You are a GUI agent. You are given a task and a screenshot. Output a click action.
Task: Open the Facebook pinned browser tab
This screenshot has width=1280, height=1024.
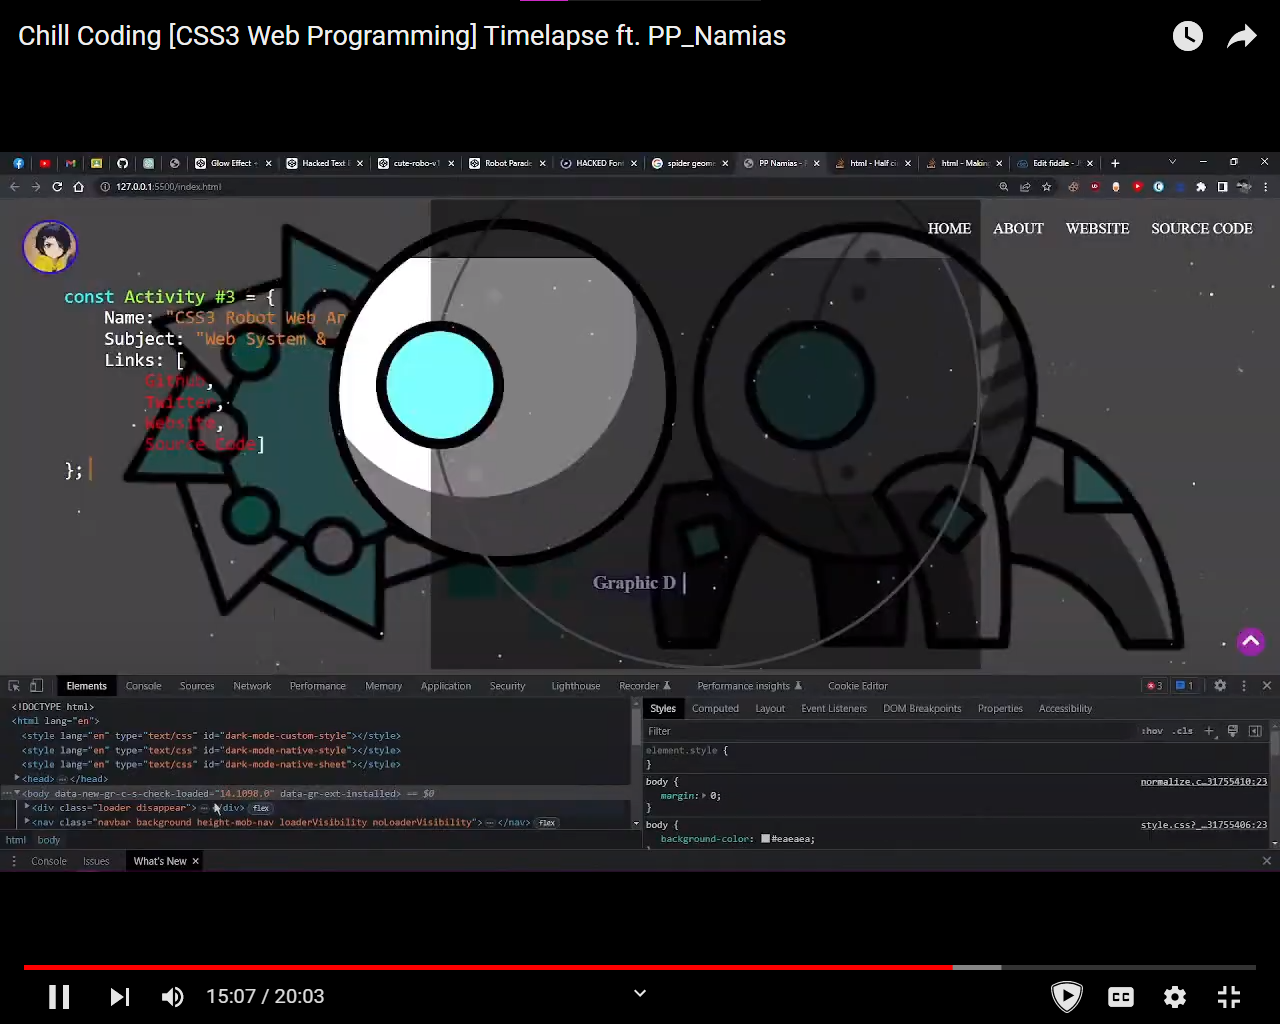click(18, 163)
